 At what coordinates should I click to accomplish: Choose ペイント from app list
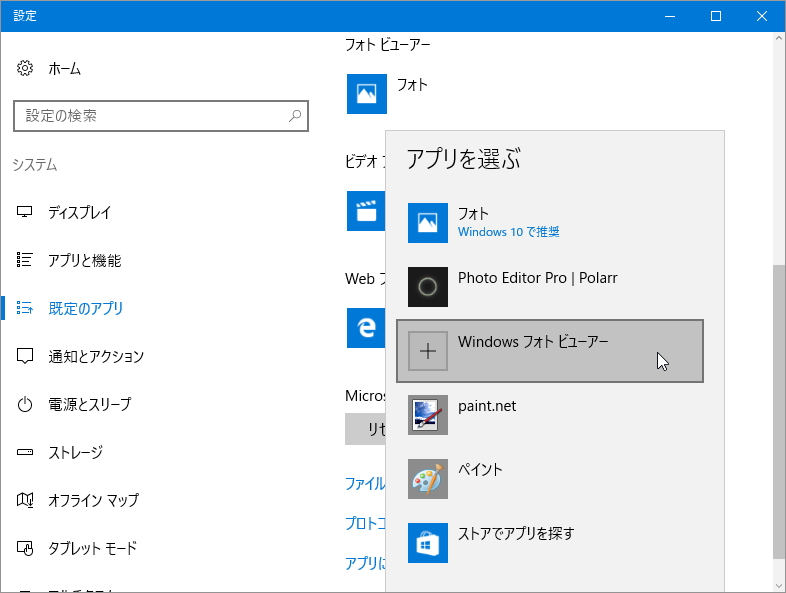[550, 479]
